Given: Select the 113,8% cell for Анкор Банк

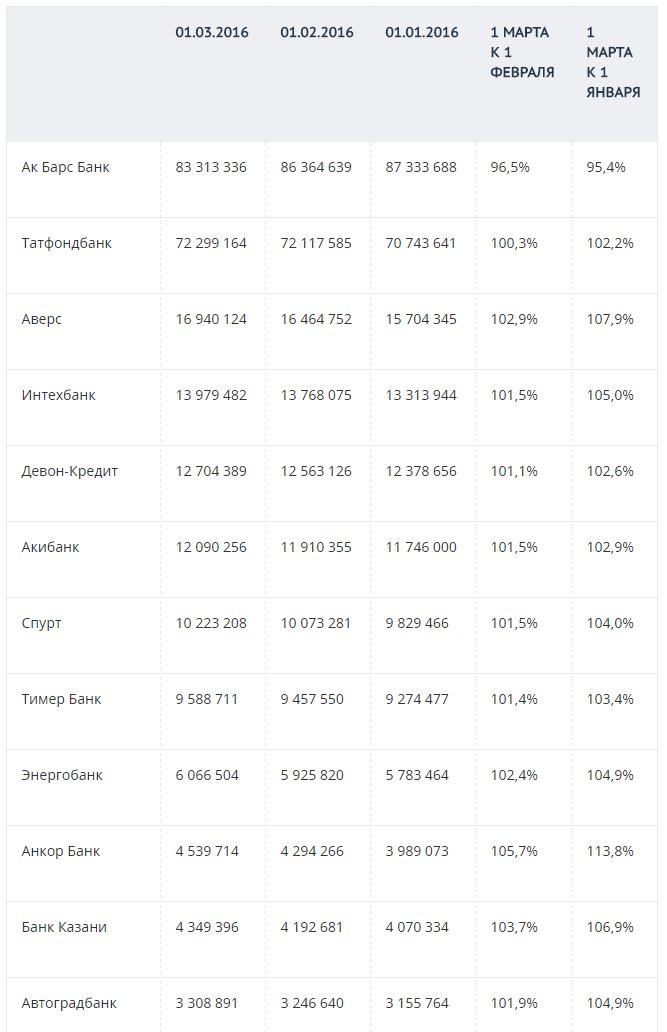Looking at the screenshot, I should click(x=610, y=851).
